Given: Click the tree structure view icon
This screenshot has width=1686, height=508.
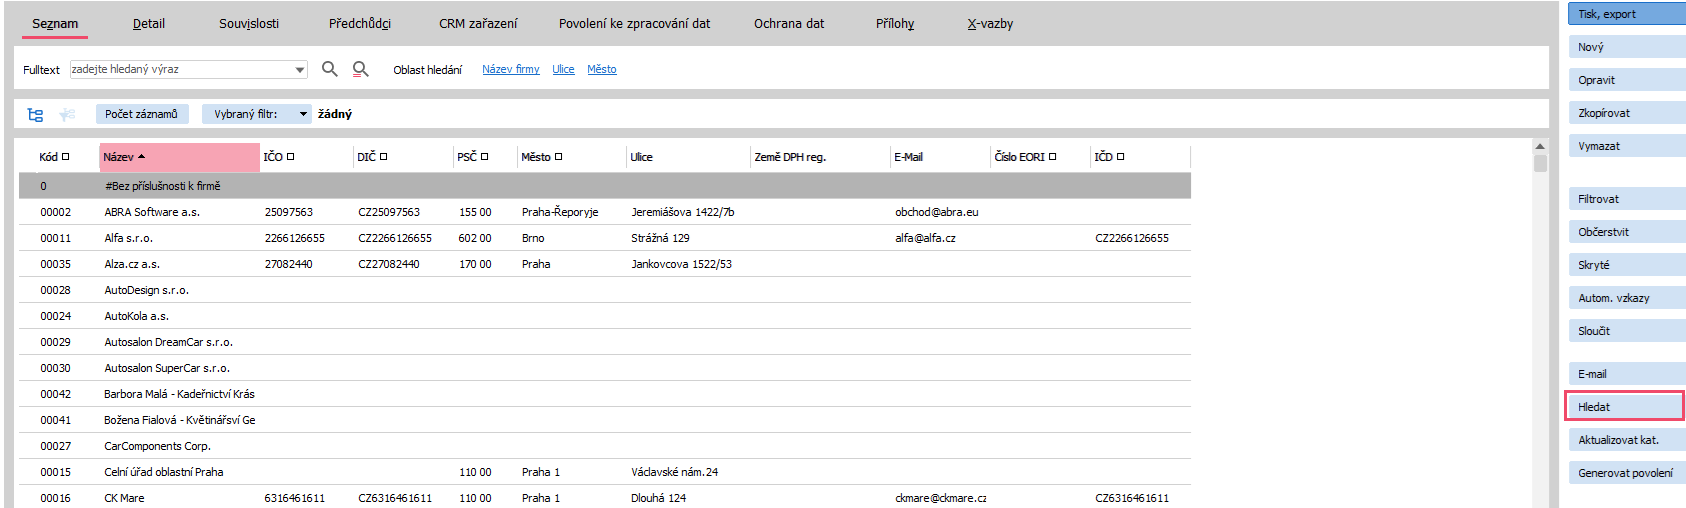Looking at the screenshot, I should click(35, 115).
